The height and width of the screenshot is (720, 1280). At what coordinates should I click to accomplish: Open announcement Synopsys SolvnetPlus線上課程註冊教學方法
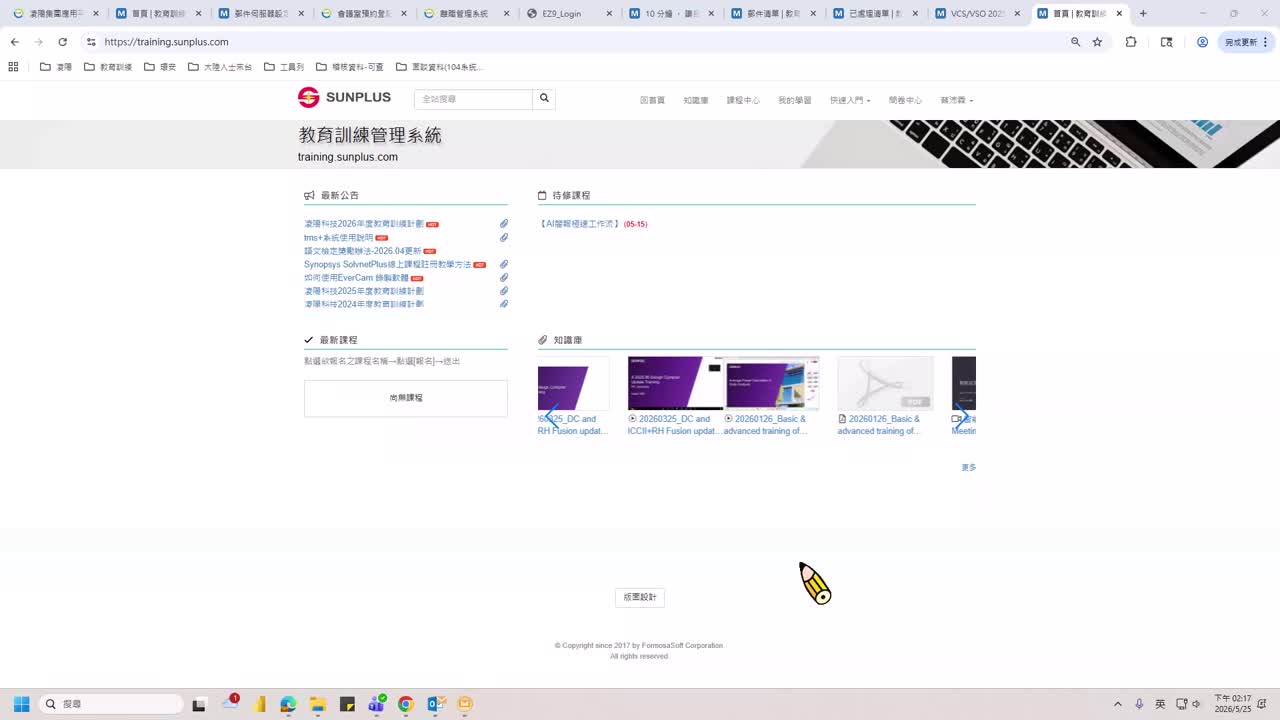click(x=387, y=264)
